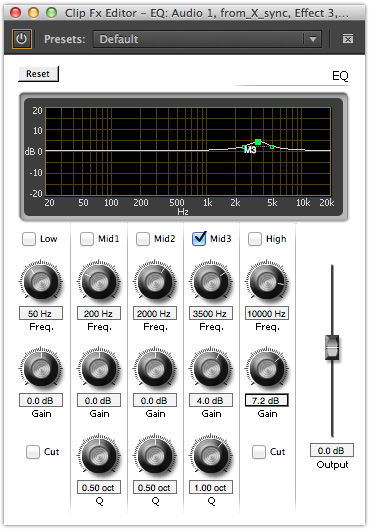Minimize the Clip Fx Editor window
Image resolution: width=374 pixels, height=531 pixels.
point(34,13)
